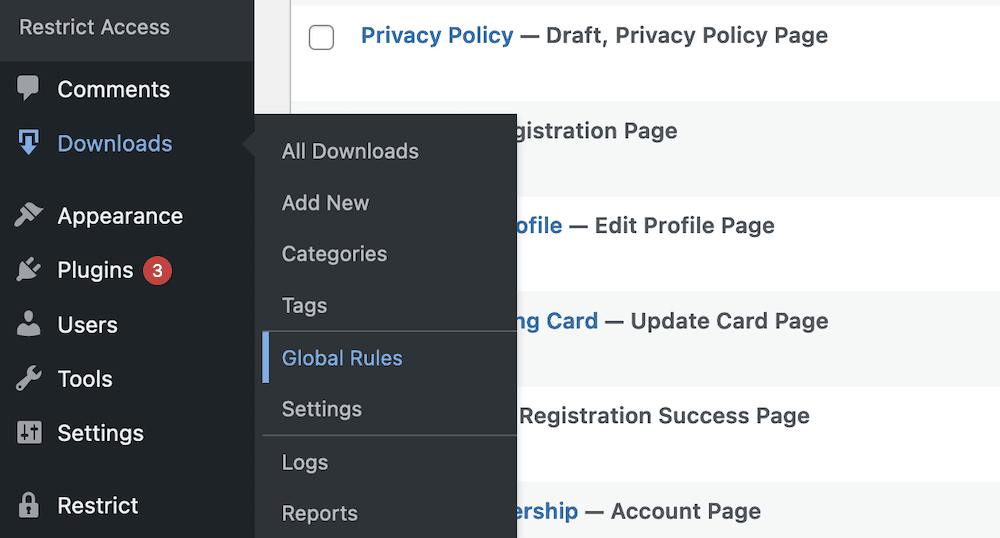Click the 'gistration Page' label
This screenshot has width=1000, height=538.
click(x=597, y=131)
